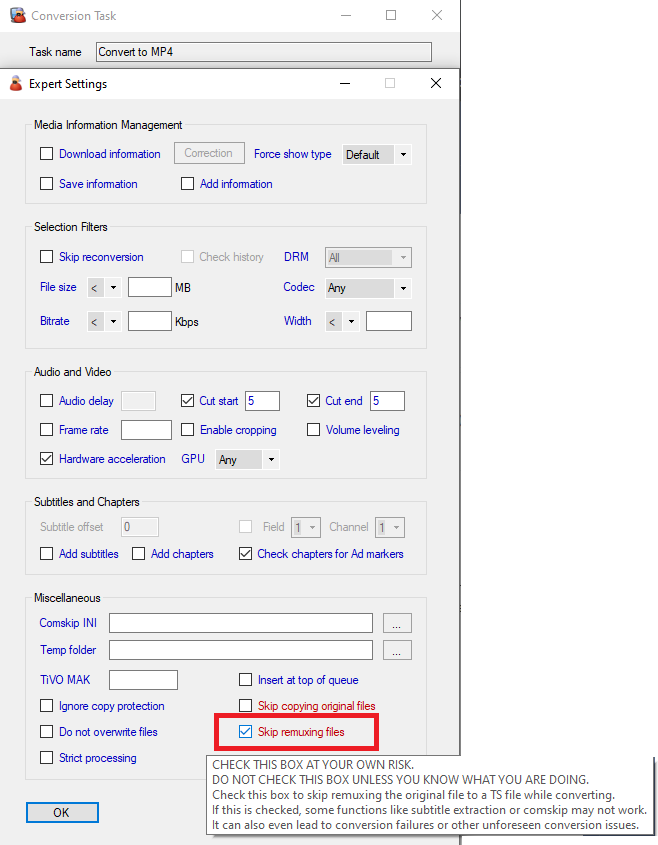Click the TiVO MAK input field
The height and width of the screenshot is (845, 658).
pyautogui.click(x=143, y=680)
